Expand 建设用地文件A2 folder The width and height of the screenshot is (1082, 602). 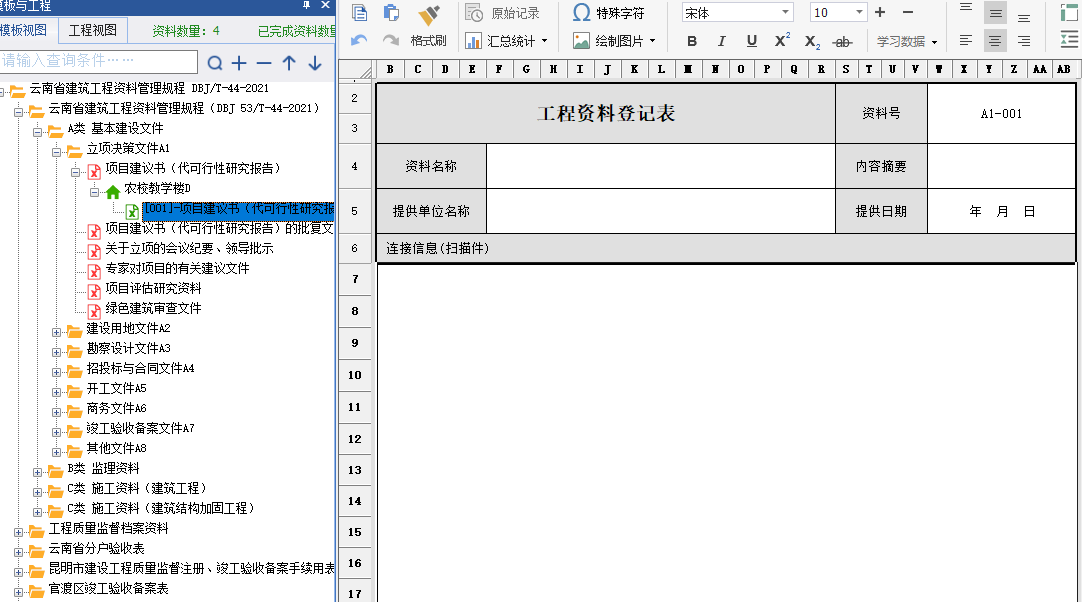57,332
